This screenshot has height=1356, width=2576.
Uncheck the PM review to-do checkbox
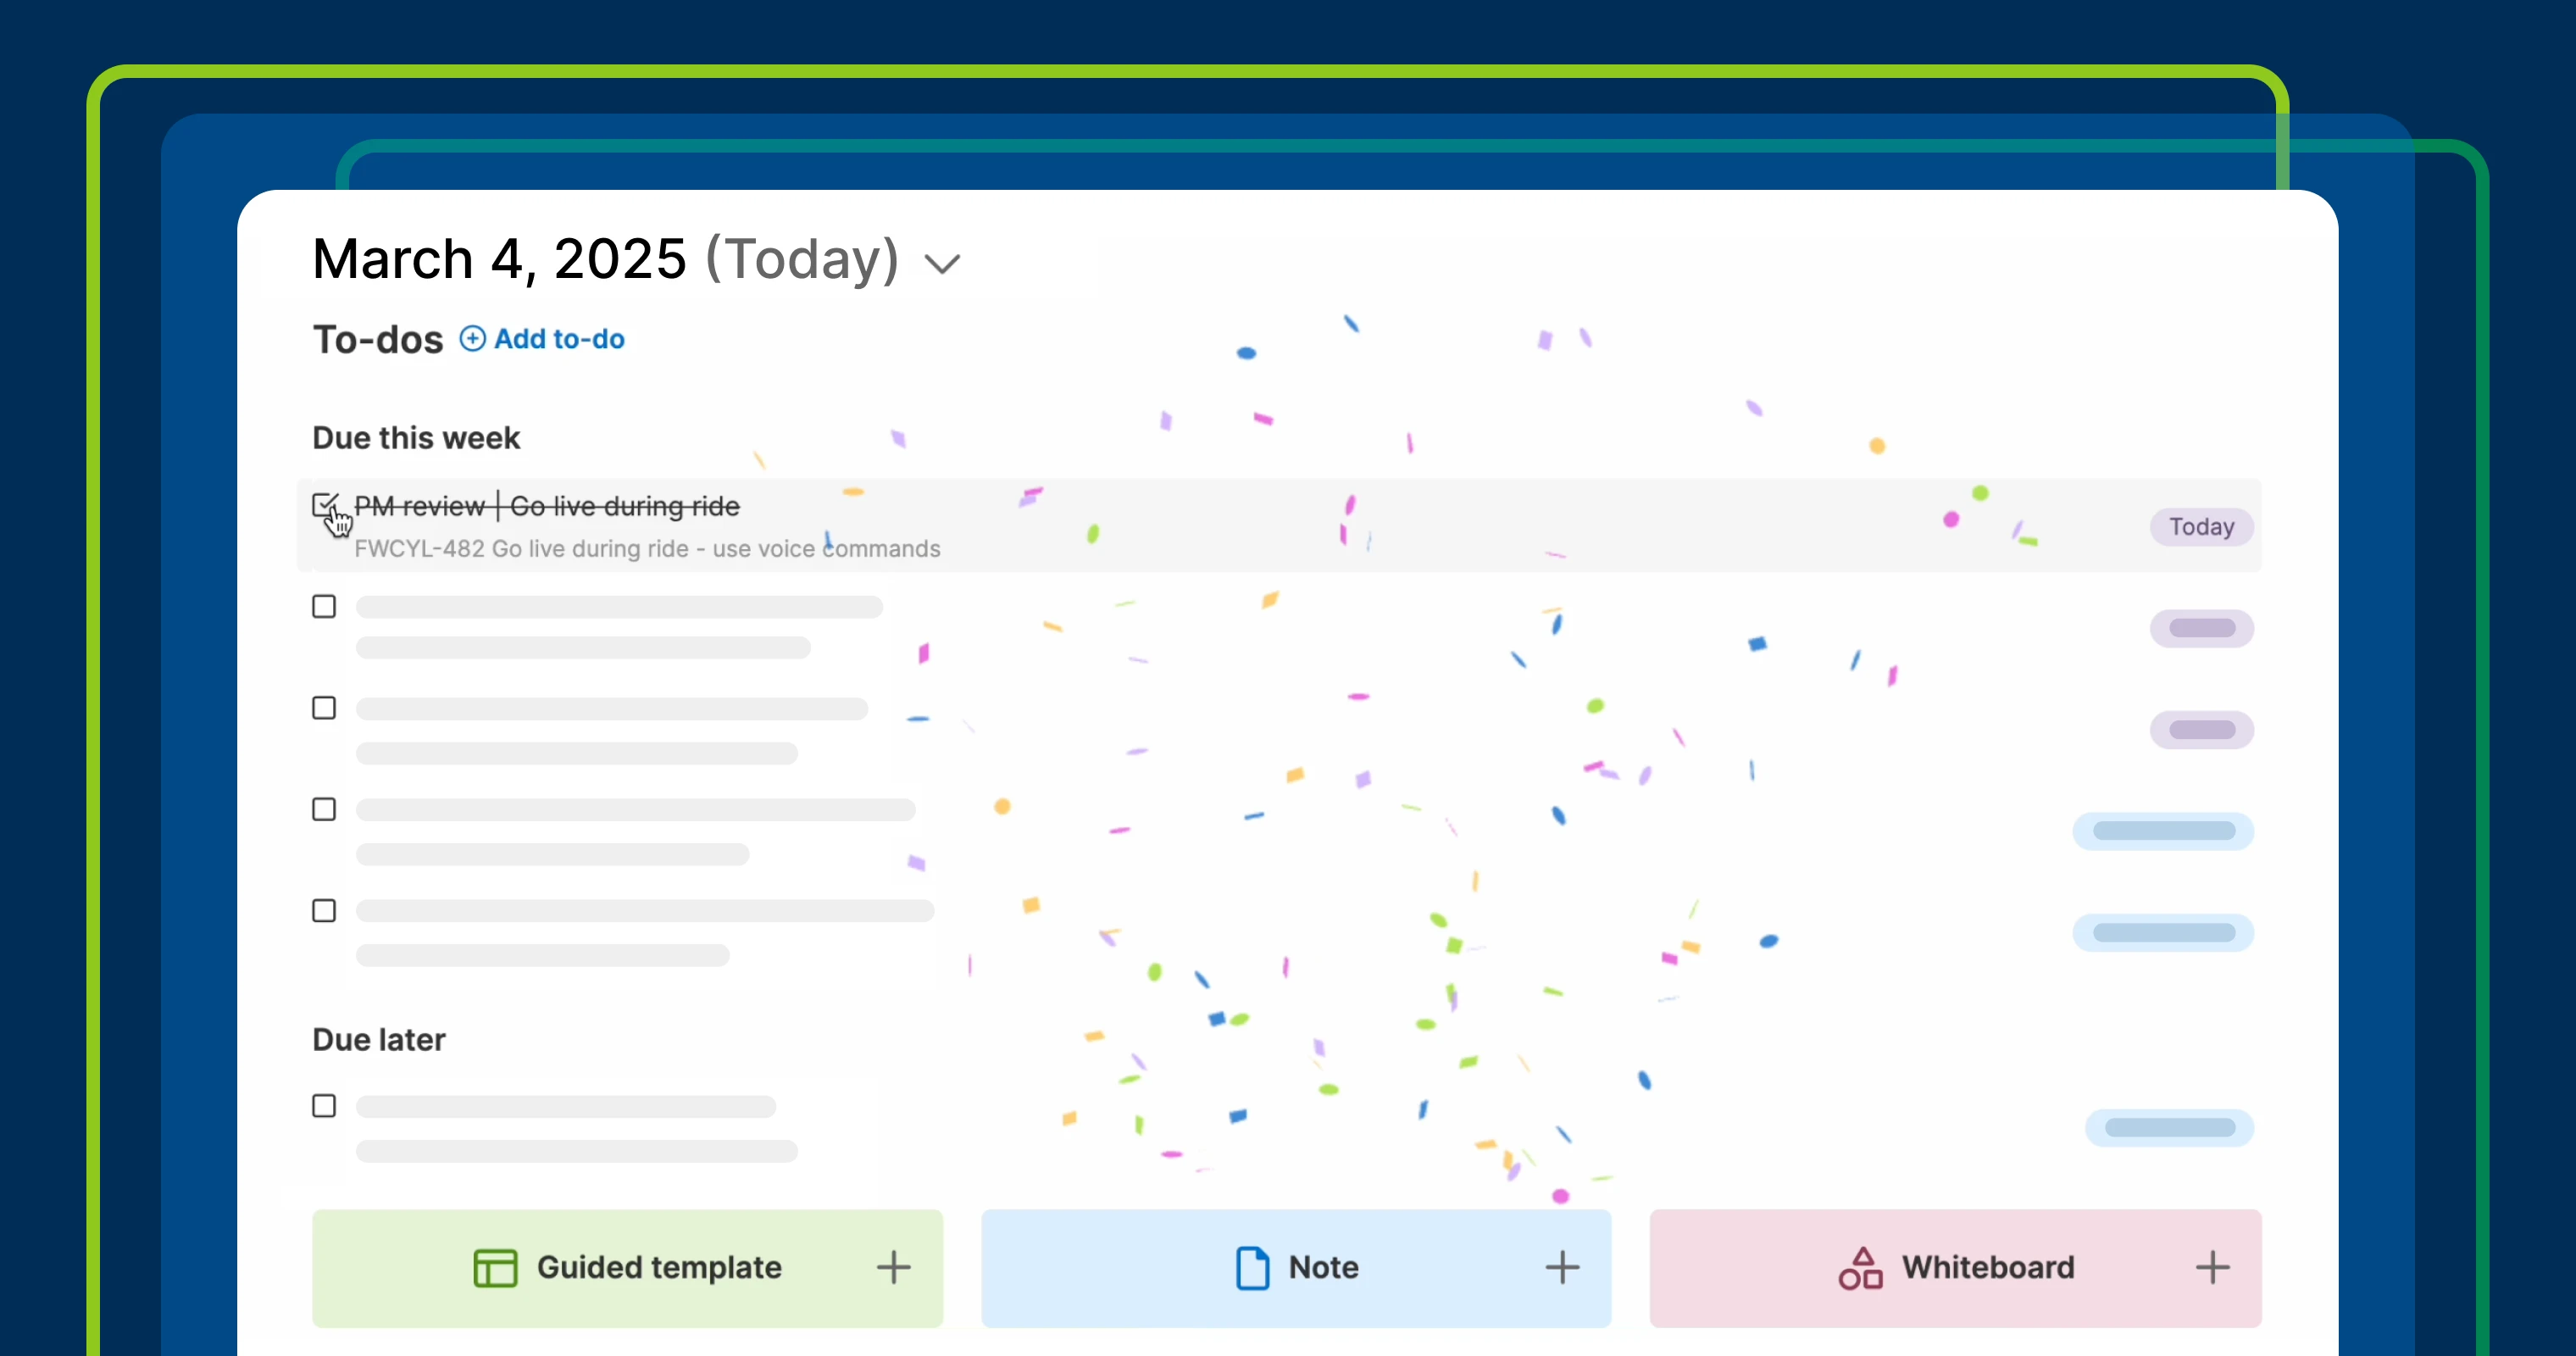[324, 505]
